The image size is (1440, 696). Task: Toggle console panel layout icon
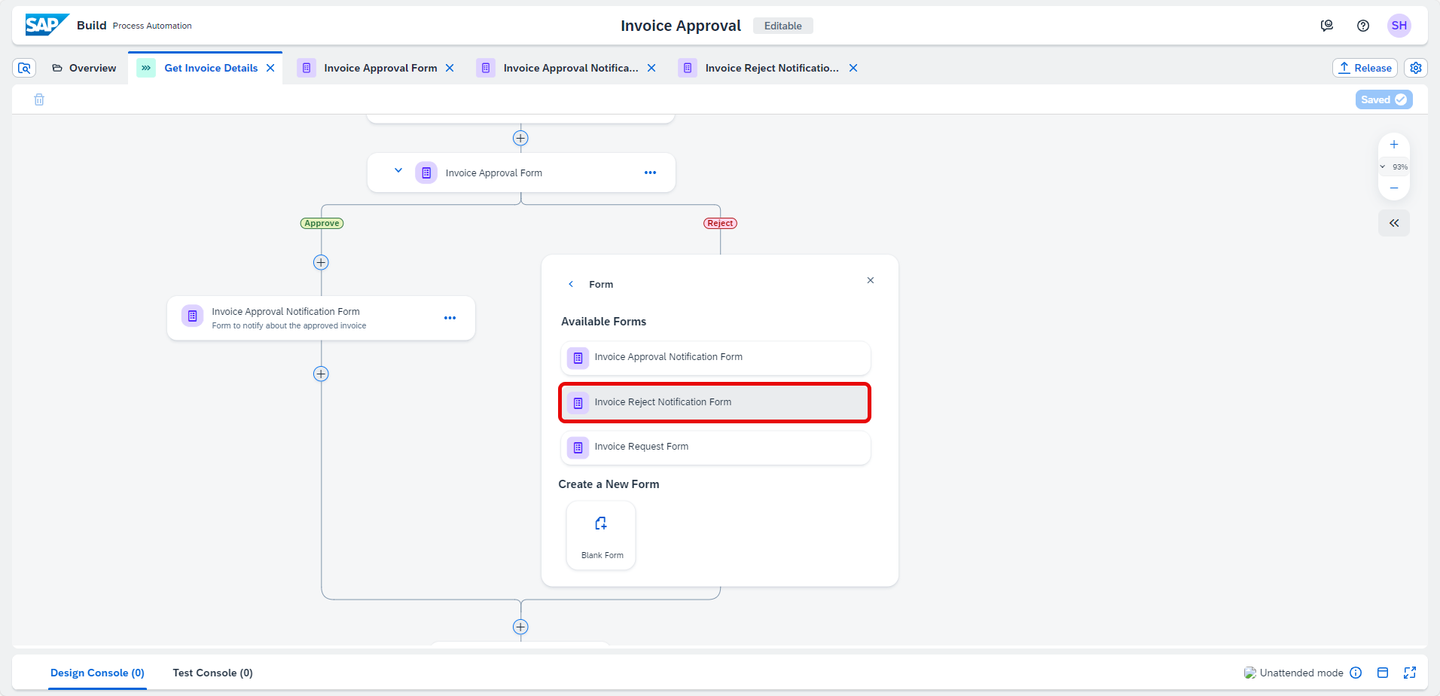pos(1383,673)
